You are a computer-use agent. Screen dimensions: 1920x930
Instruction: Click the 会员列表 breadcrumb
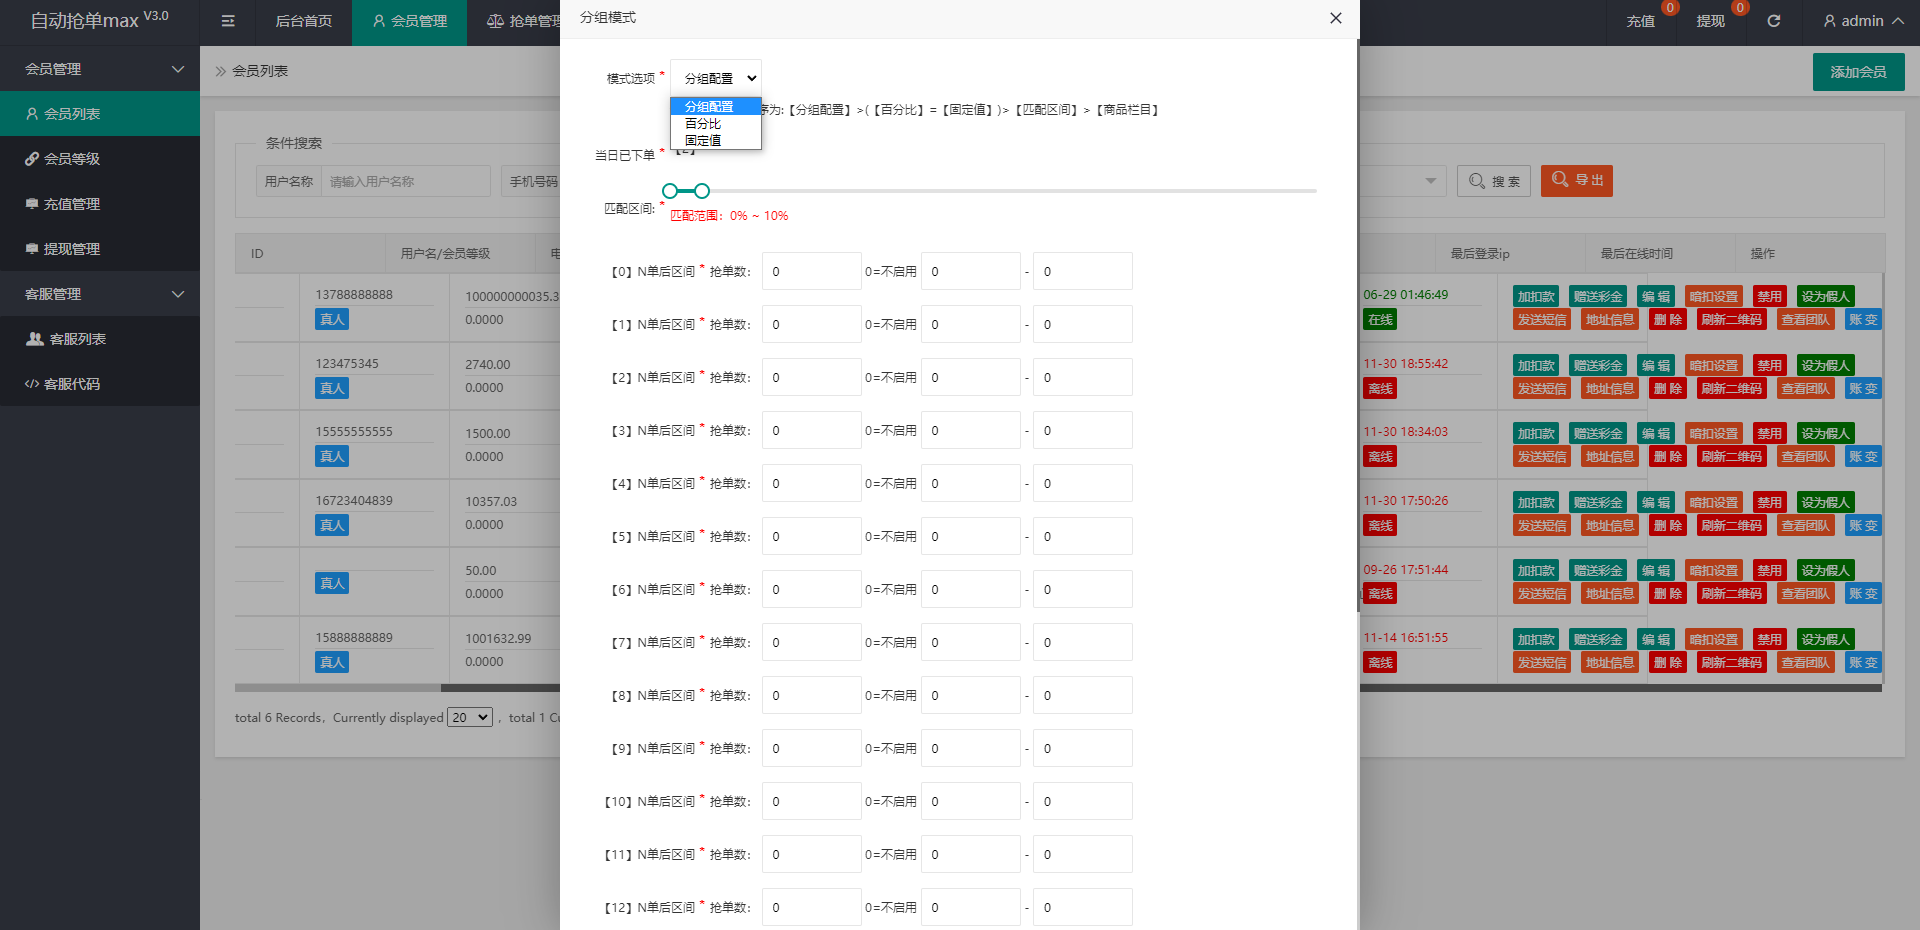point(260,71)
